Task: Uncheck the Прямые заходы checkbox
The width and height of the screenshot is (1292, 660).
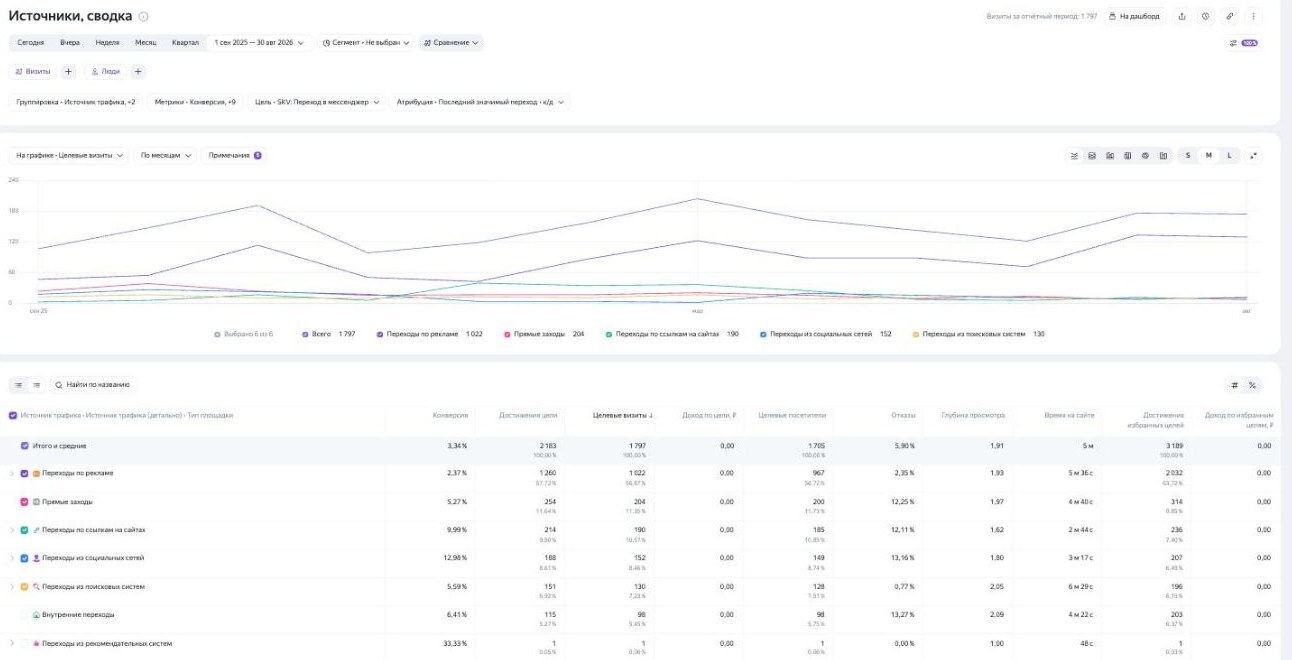Action: click(x=25, y=502)
